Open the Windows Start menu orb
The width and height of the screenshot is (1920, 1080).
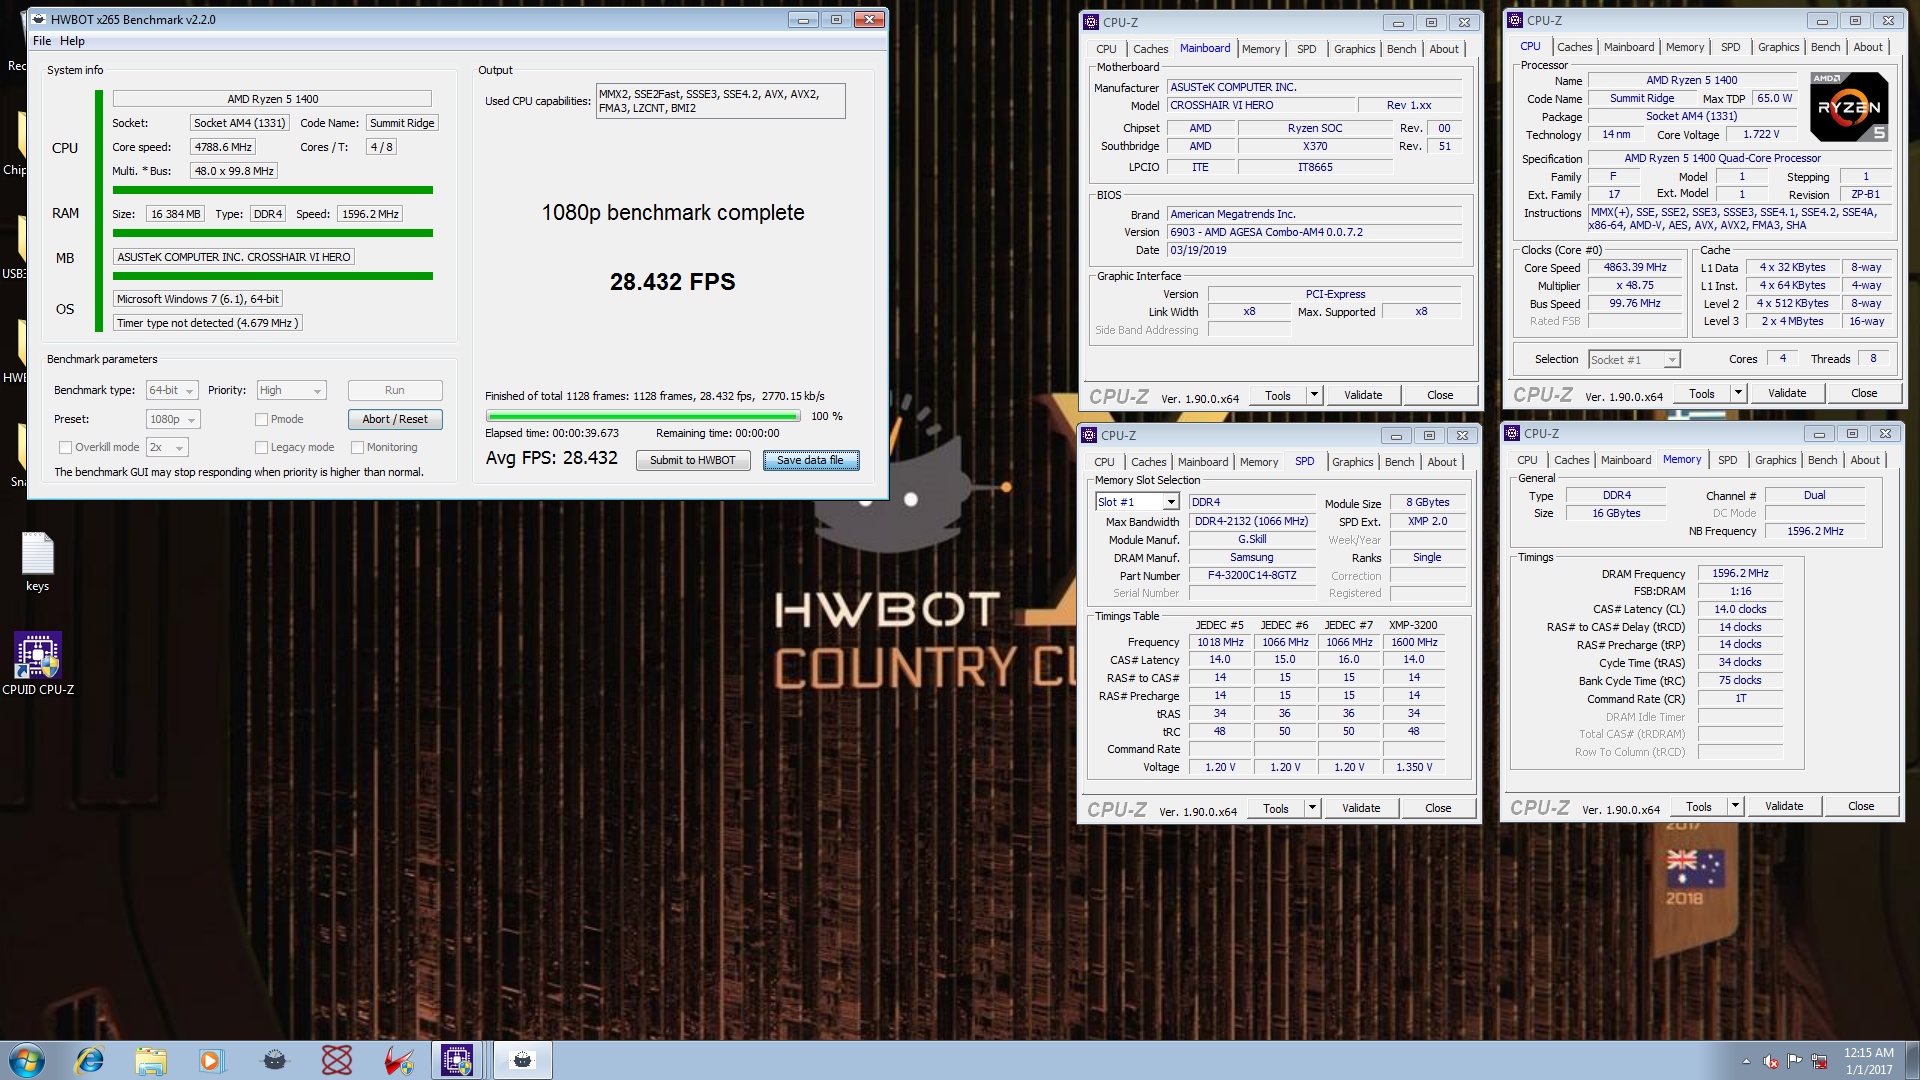click(x=27, y=1060)
